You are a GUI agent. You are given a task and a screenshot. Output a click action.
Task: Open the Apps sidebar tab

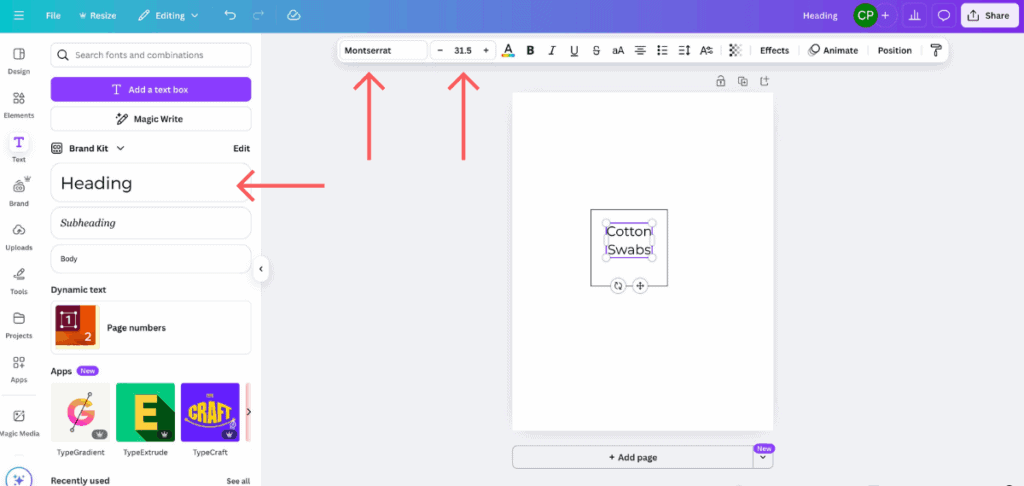click(x=19, y=368)
